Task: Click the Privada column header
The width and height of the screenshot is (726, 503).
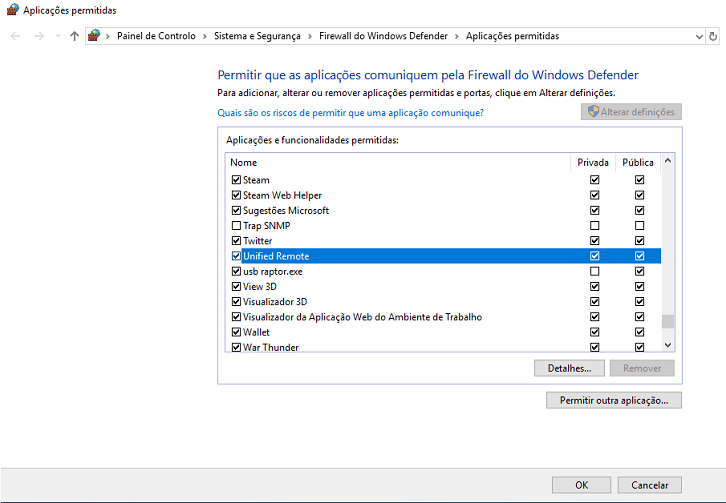Action: click(x=593, y=163)
